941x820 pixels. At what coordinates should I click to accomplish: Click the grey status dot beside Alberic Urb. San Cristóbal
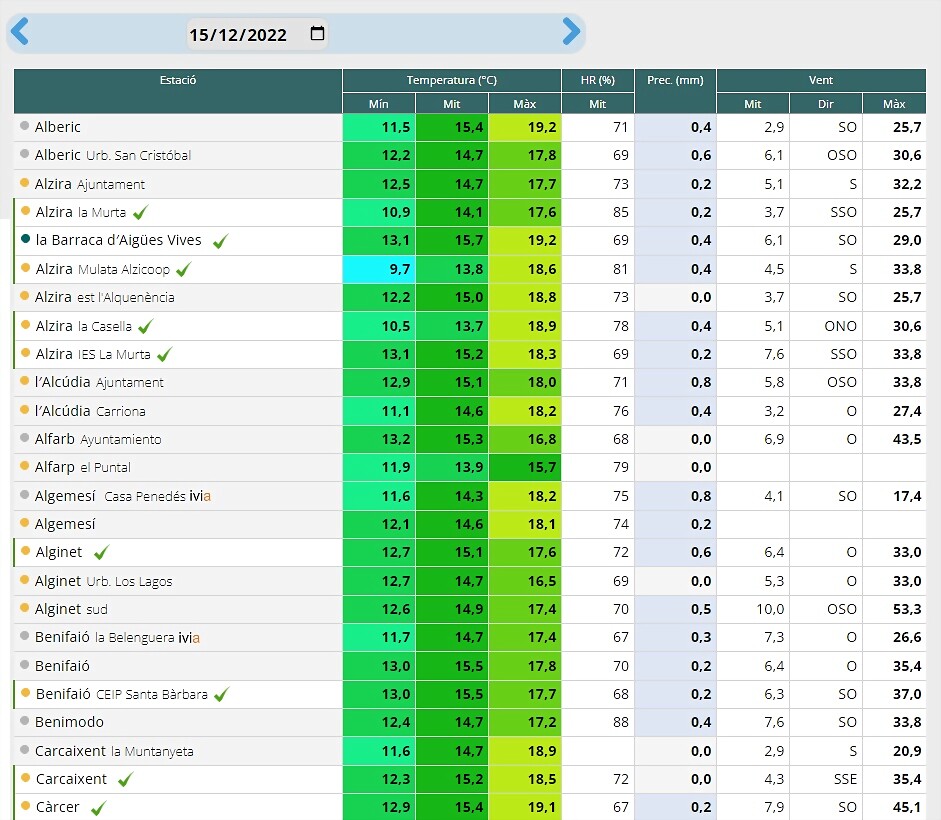tap(25, 154)
